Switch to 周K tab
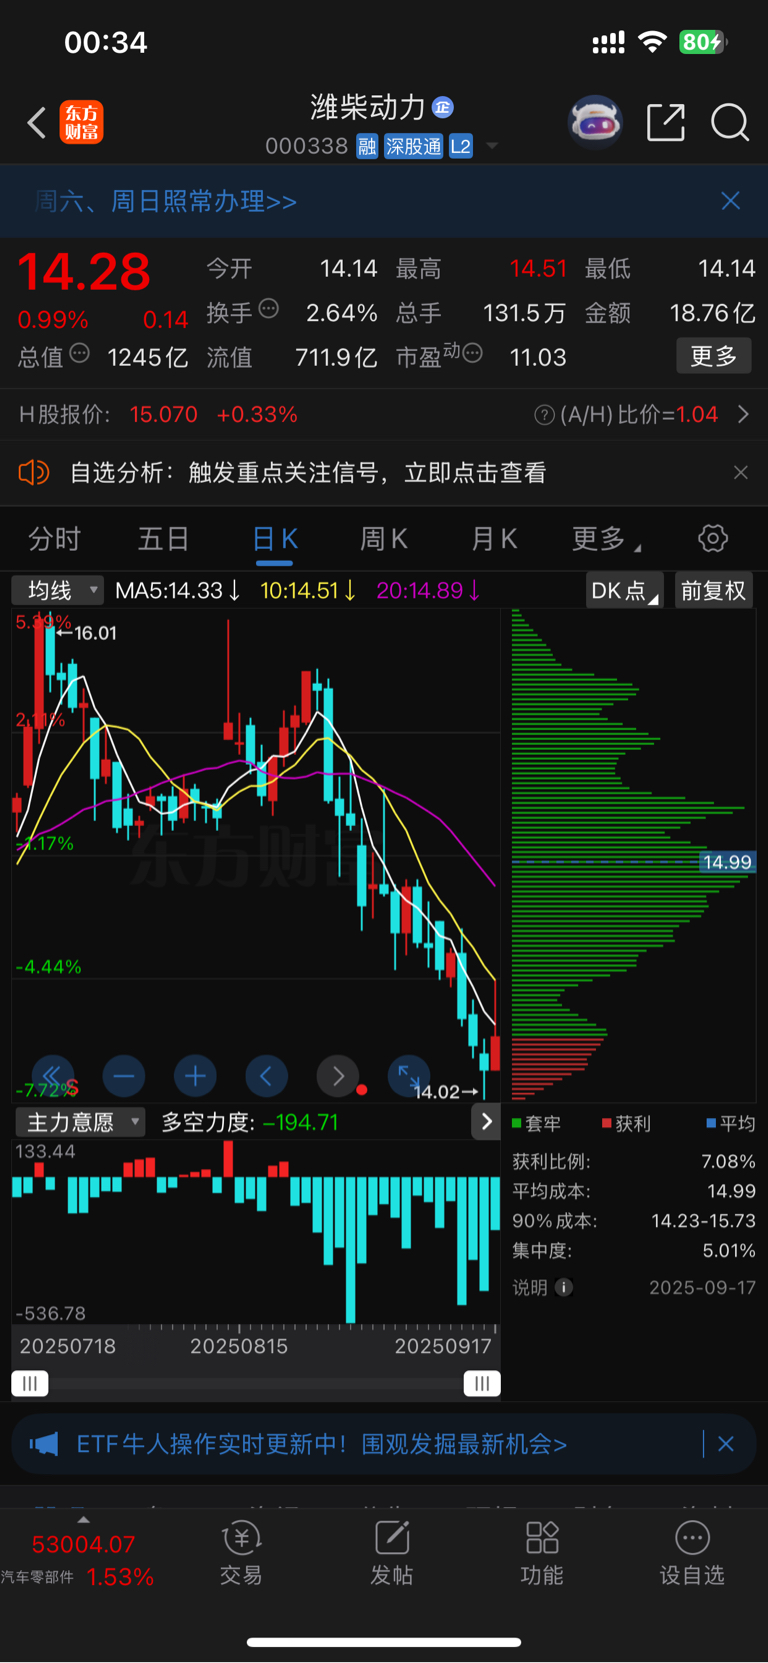 click(384, 539)
